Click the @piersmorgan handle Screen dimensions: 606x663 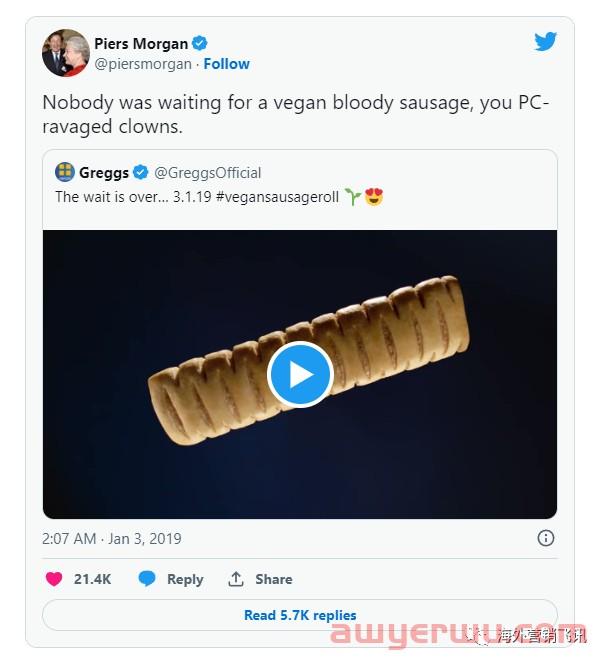(143, 63)
